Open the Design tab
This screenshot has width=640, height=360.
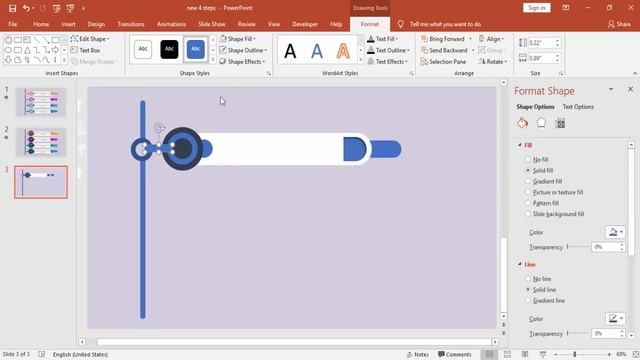point(96,24)
